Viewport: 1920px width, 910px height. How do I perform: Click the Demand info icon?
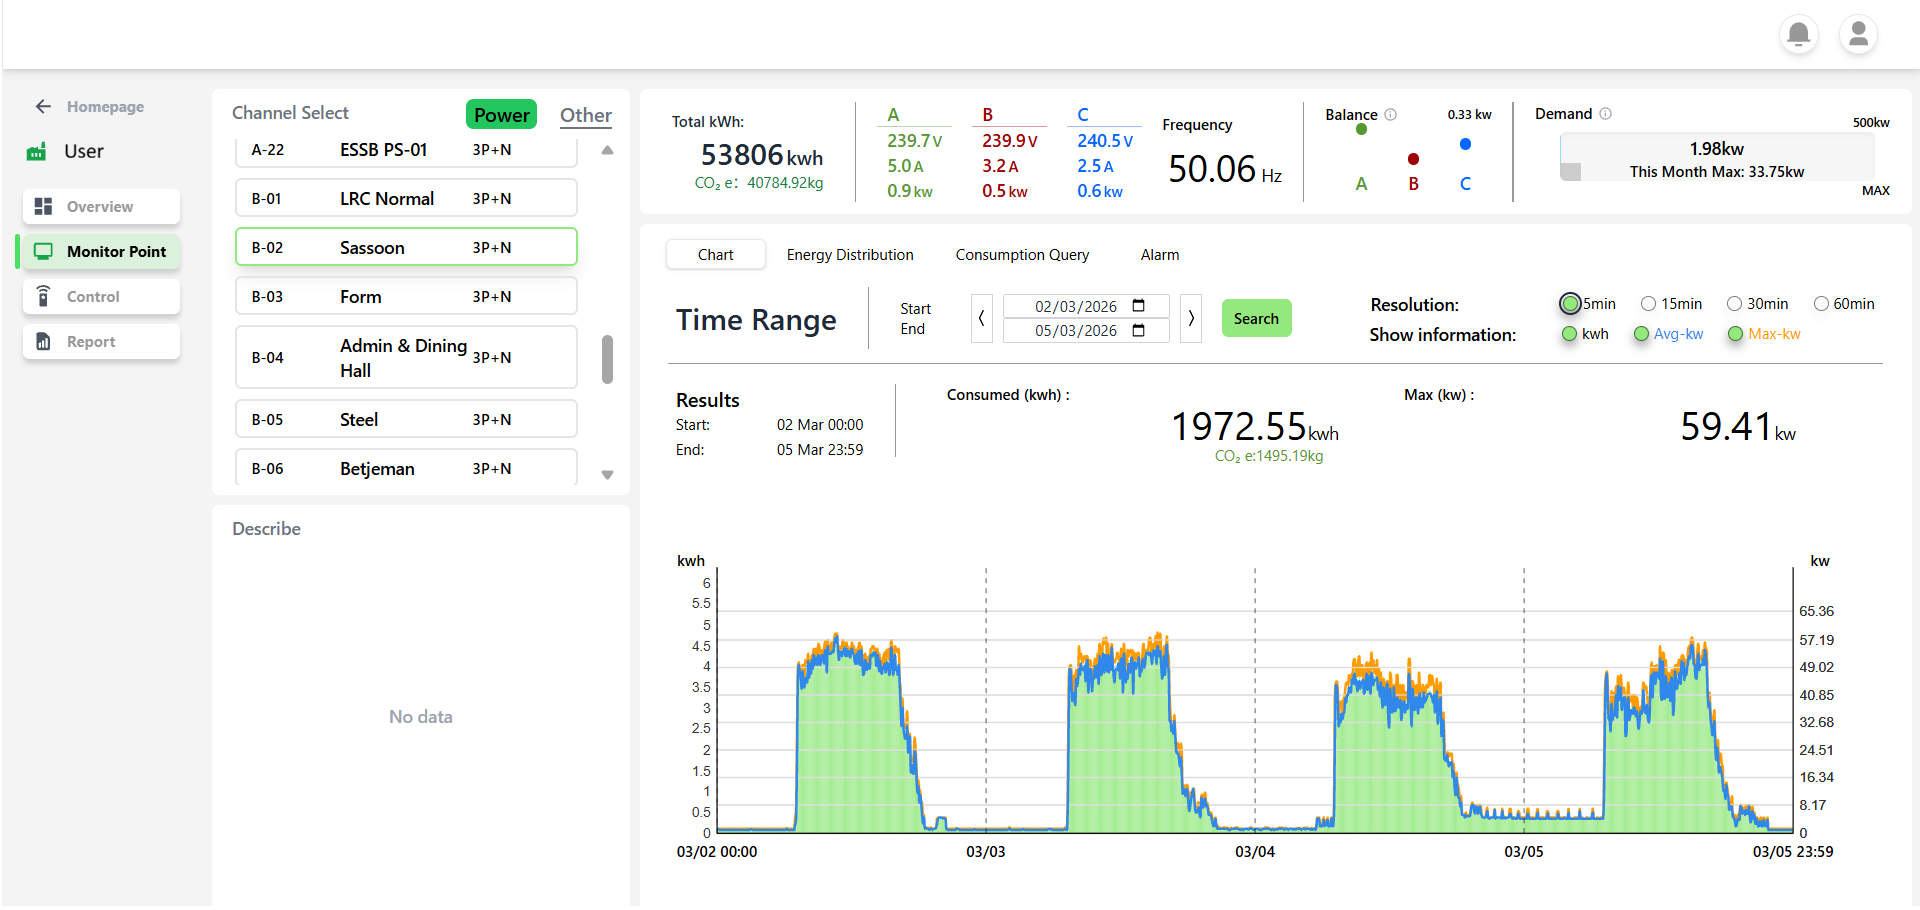(x=1605, y=113)
